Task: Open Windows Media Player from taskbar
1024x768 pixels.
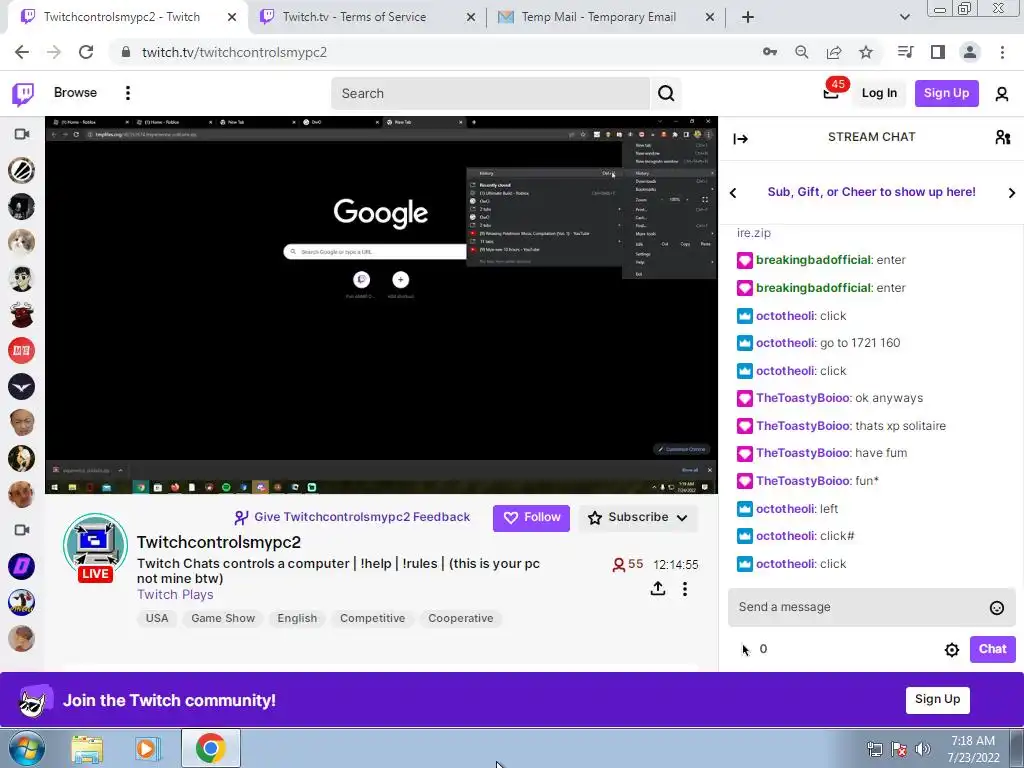Action: [148, 749]
